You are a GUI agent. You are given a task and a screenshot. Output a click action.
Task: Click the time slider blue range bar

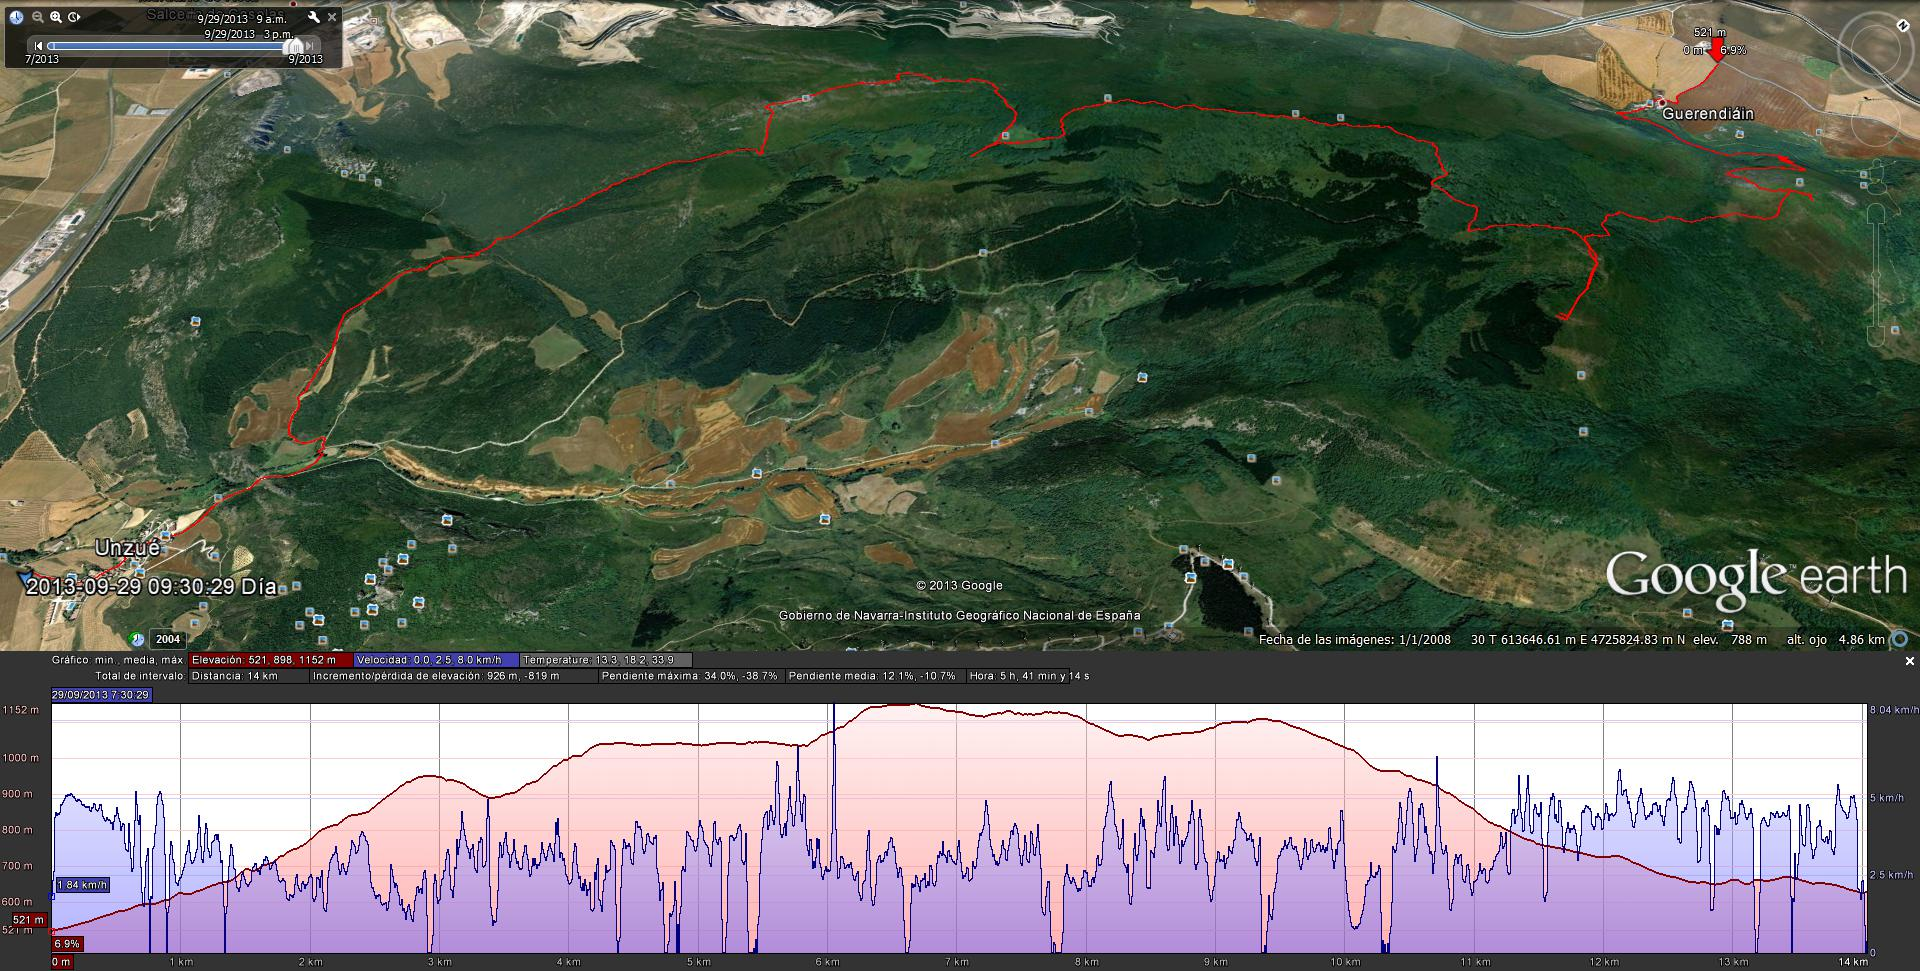click(170, 46)
